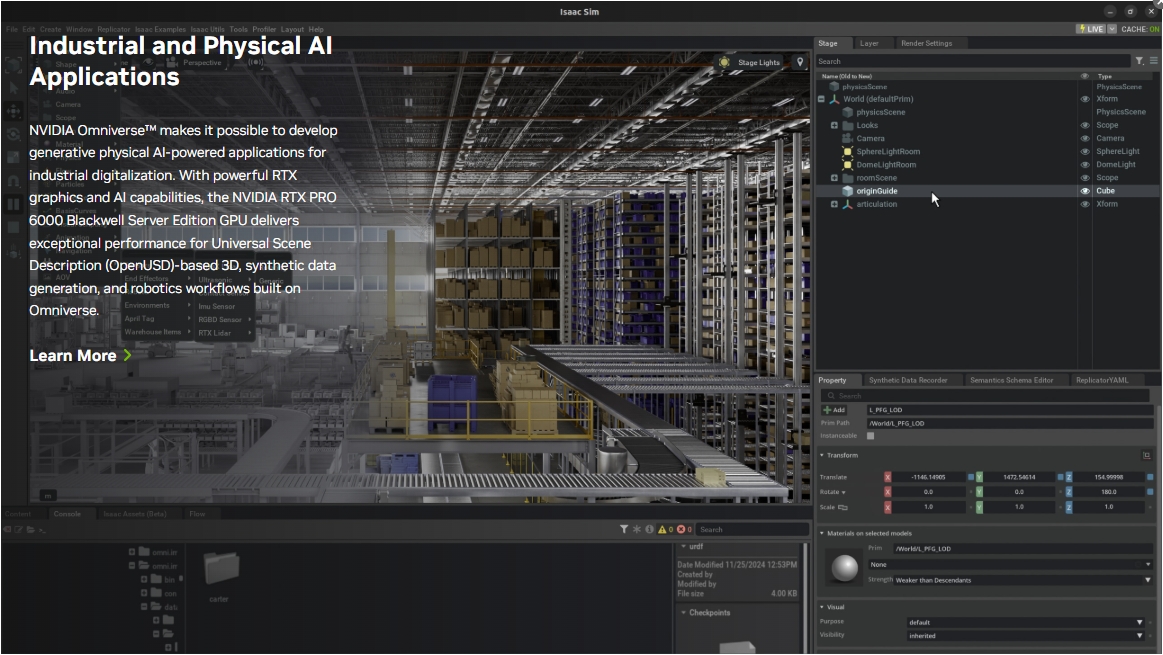Click the console warning triangle filter icon
The width and height of the screenshot is (1163, 655).
pos(662,529)
